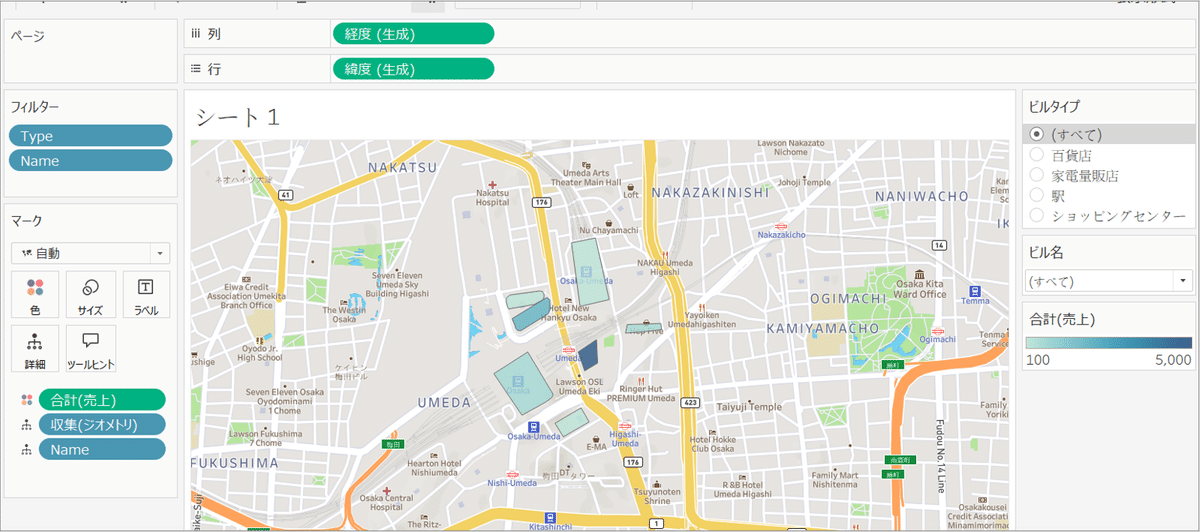
Task: Click the rows (行) shelf icon
Action: (x=195, y=68)
